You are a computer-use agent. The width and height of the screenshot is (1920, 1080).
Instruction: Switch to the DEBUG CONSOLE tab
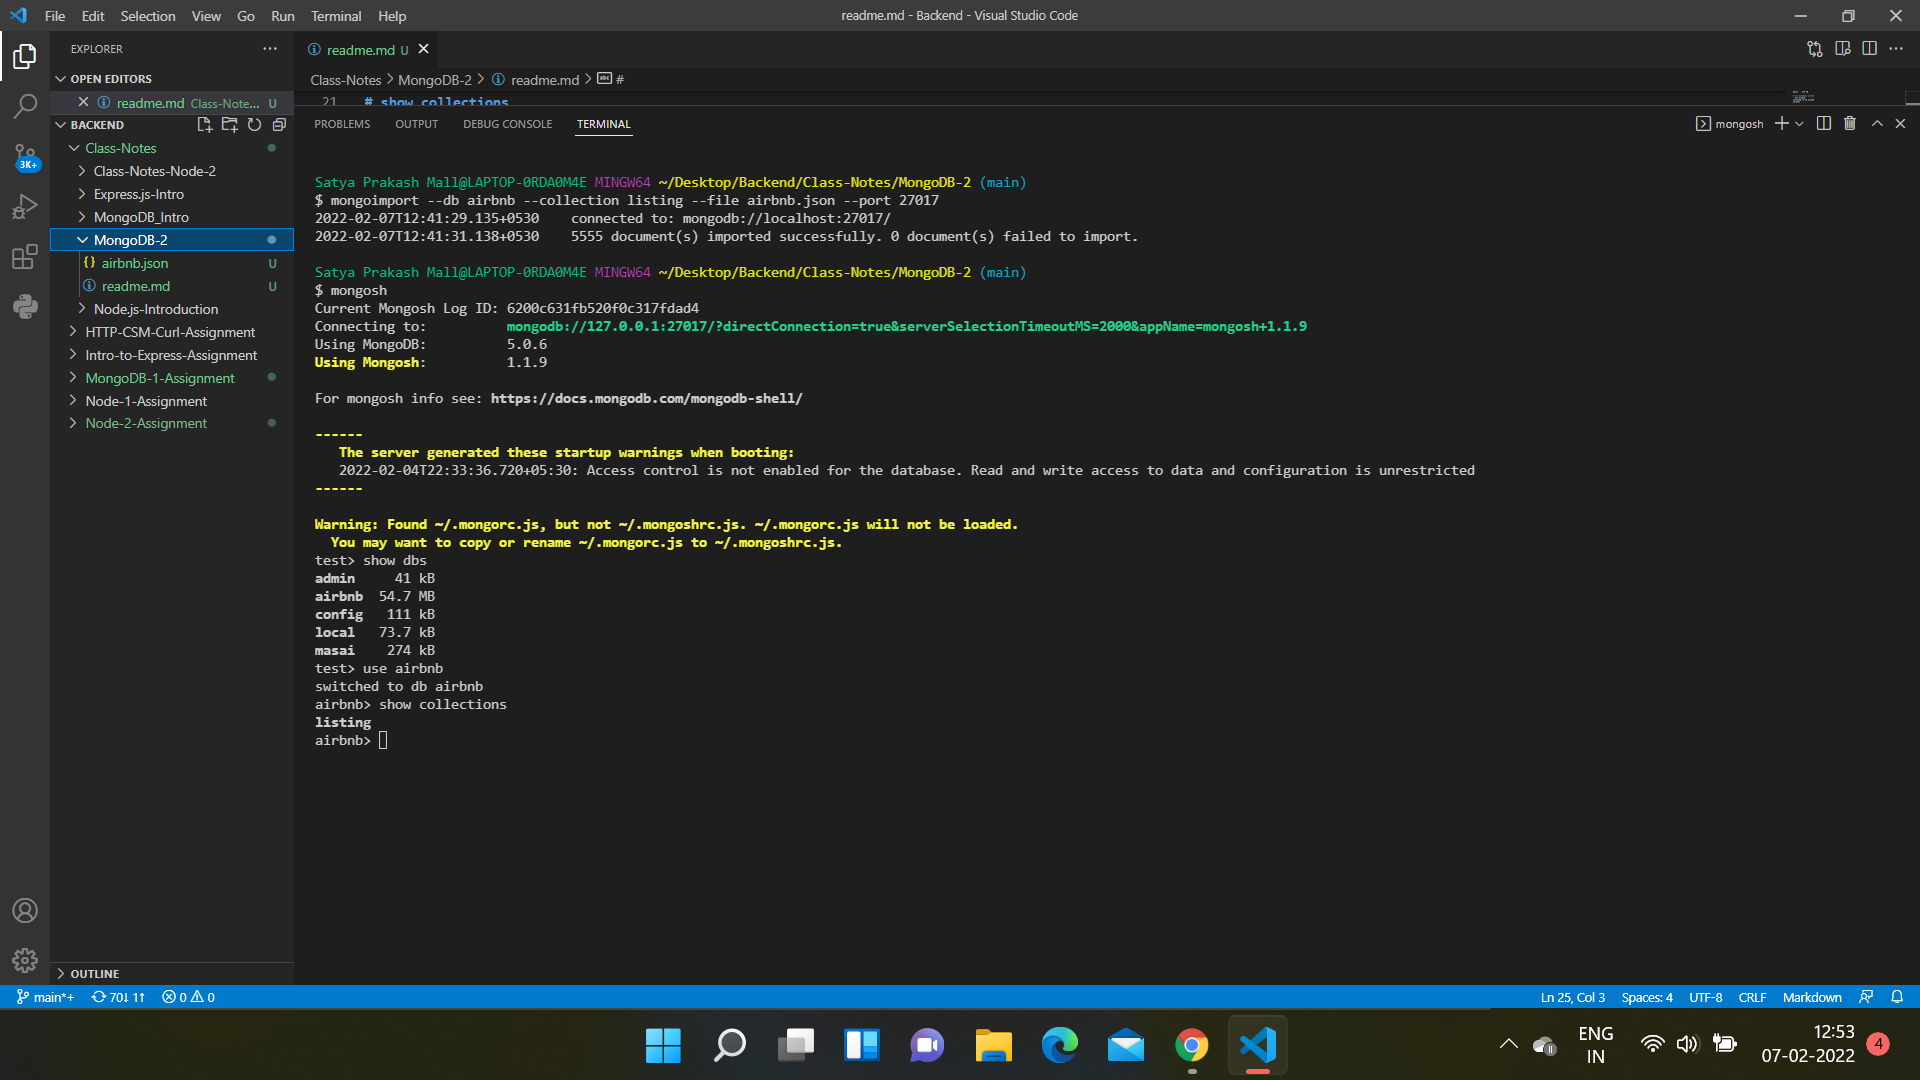(508, 123)
